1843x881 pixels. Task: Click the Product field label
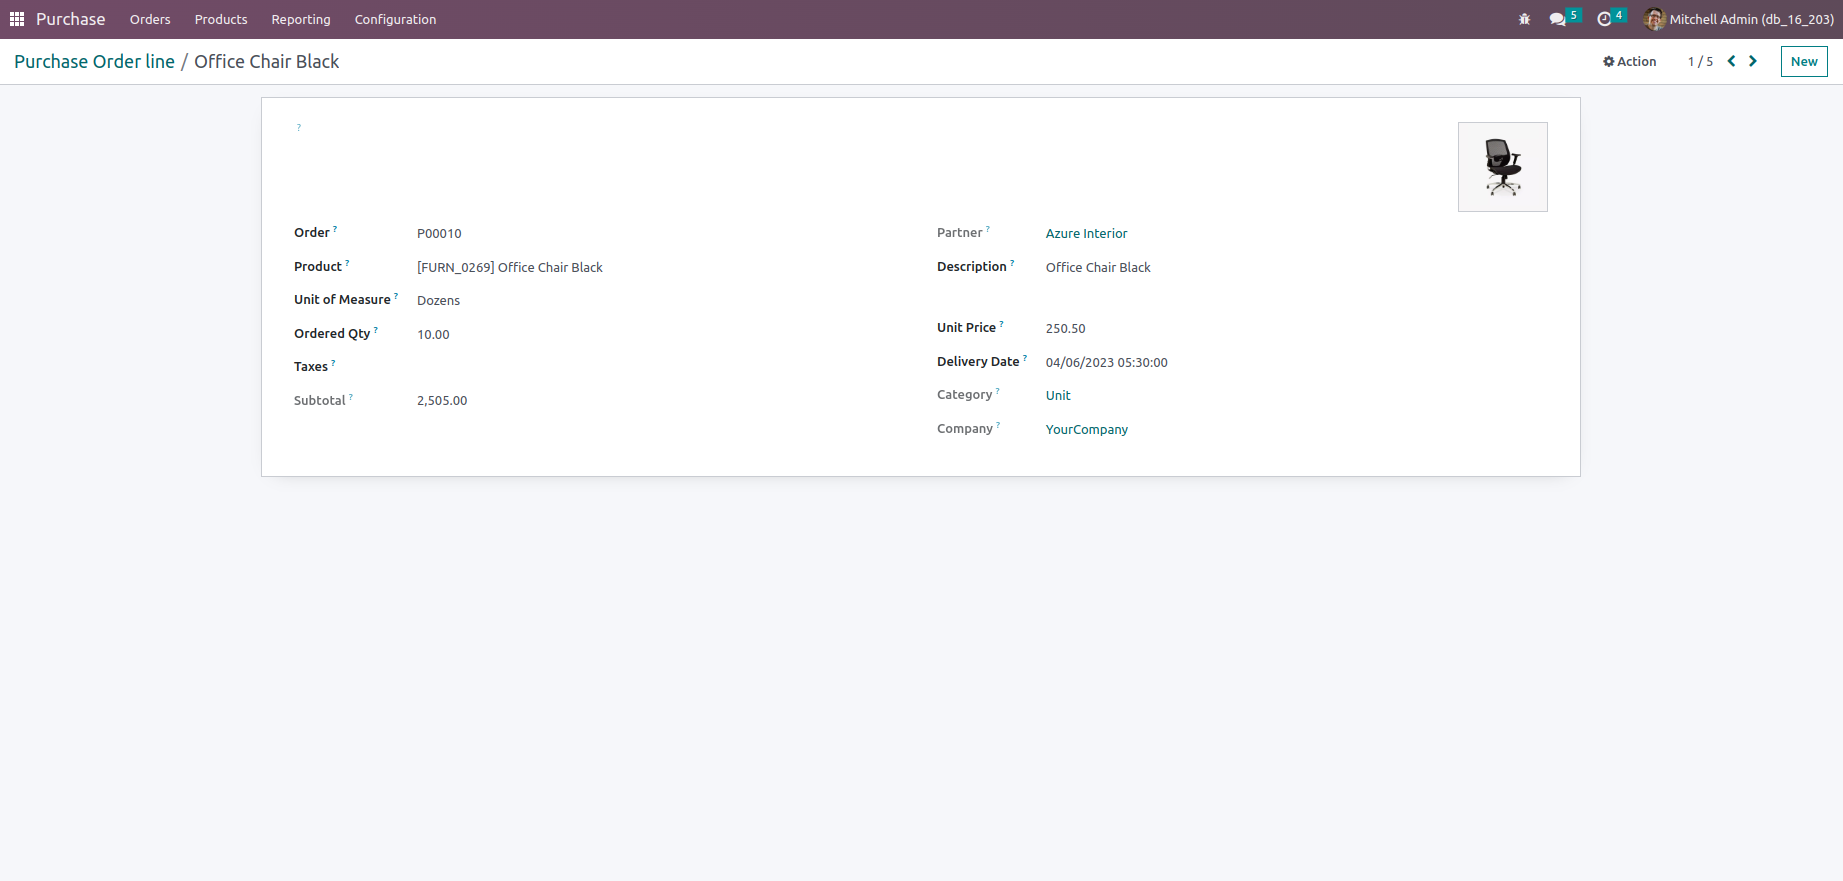pos(318,266)
